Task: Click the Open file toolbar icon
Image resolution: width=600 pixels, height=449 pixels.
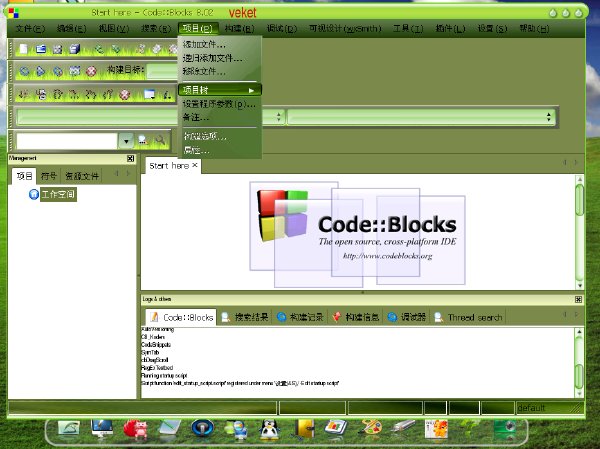Action: [x=41, y=49]
